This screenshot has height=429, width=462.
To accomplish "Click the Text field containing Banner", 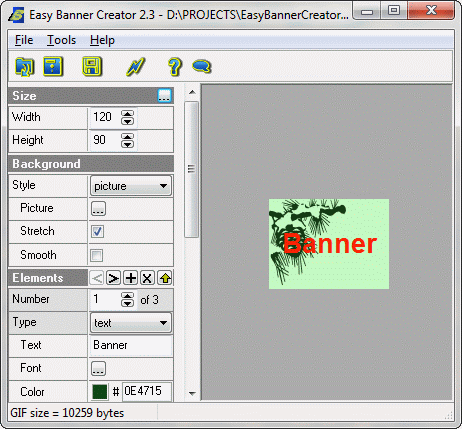I will (x=131, y=345).
